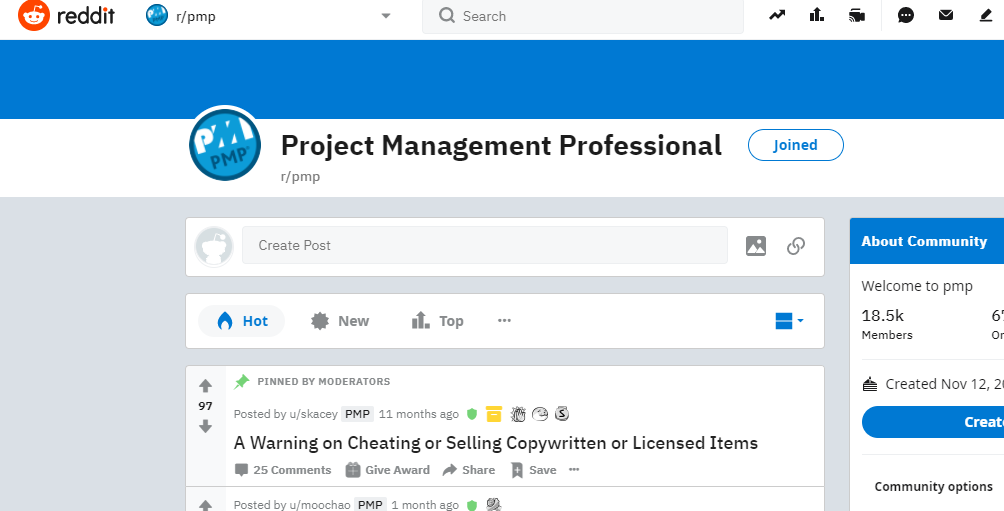The width and height of the screenshot is (1004, 511).
Task: Downvote the post with 97 points
Action: (x=205, y=426)
